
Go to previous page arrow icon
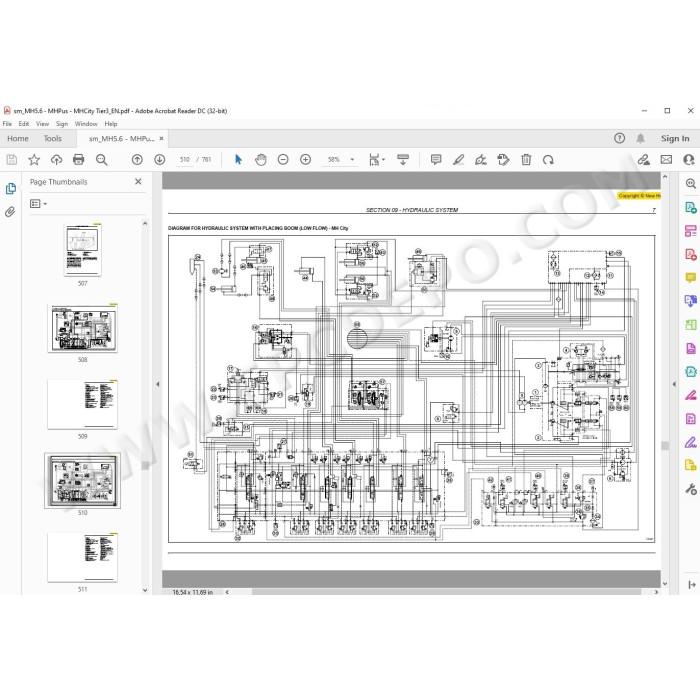click(x=137, y=160)
